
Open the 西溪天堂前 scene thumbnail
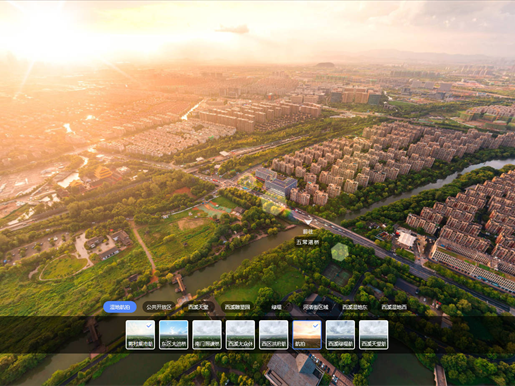coord(374,335)
